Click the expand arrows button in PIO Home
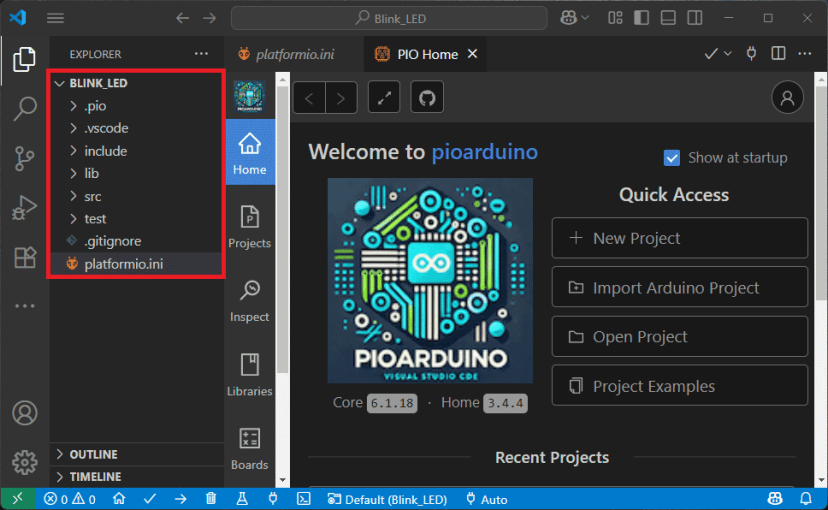This screenshot has height=510, width=828. [x=384, y=97]
